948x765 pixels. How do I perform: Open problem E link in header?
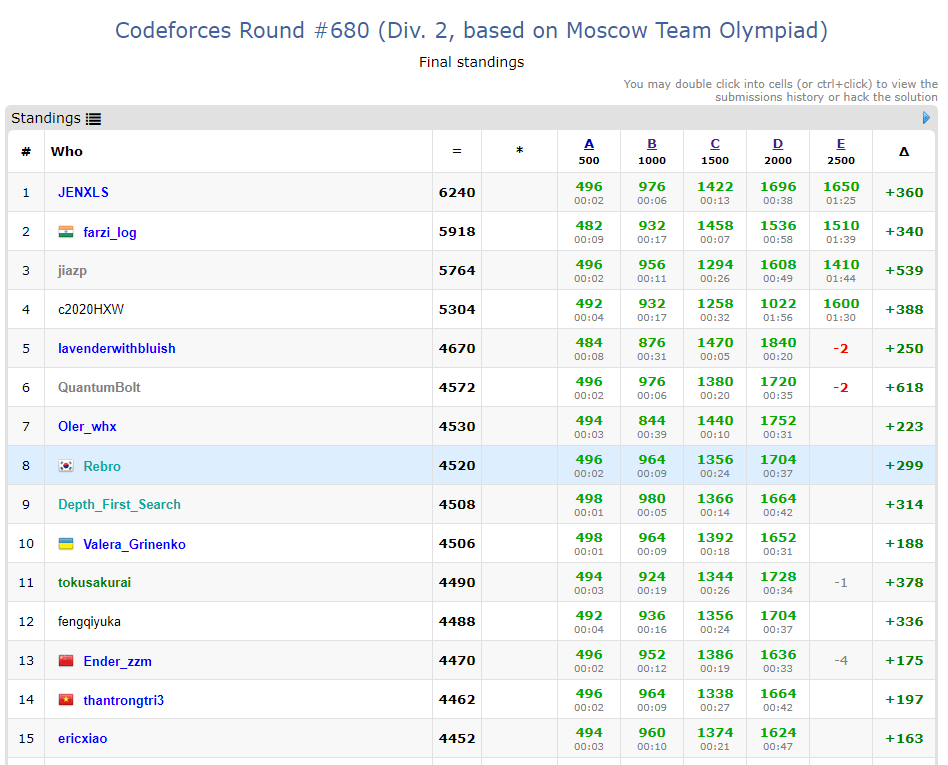(840, 144)
